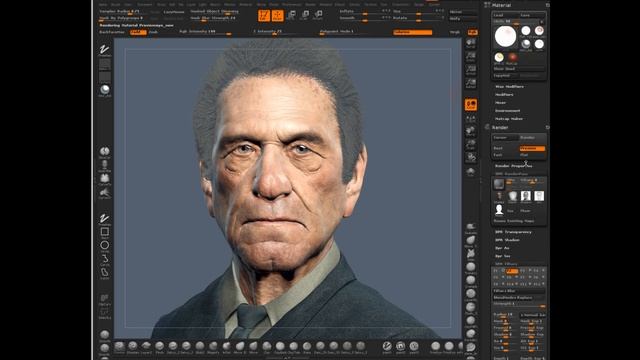The image size is (640, 360).
Task: Open the Depth render pass thumbnail
Action: [x=513, y=196]
